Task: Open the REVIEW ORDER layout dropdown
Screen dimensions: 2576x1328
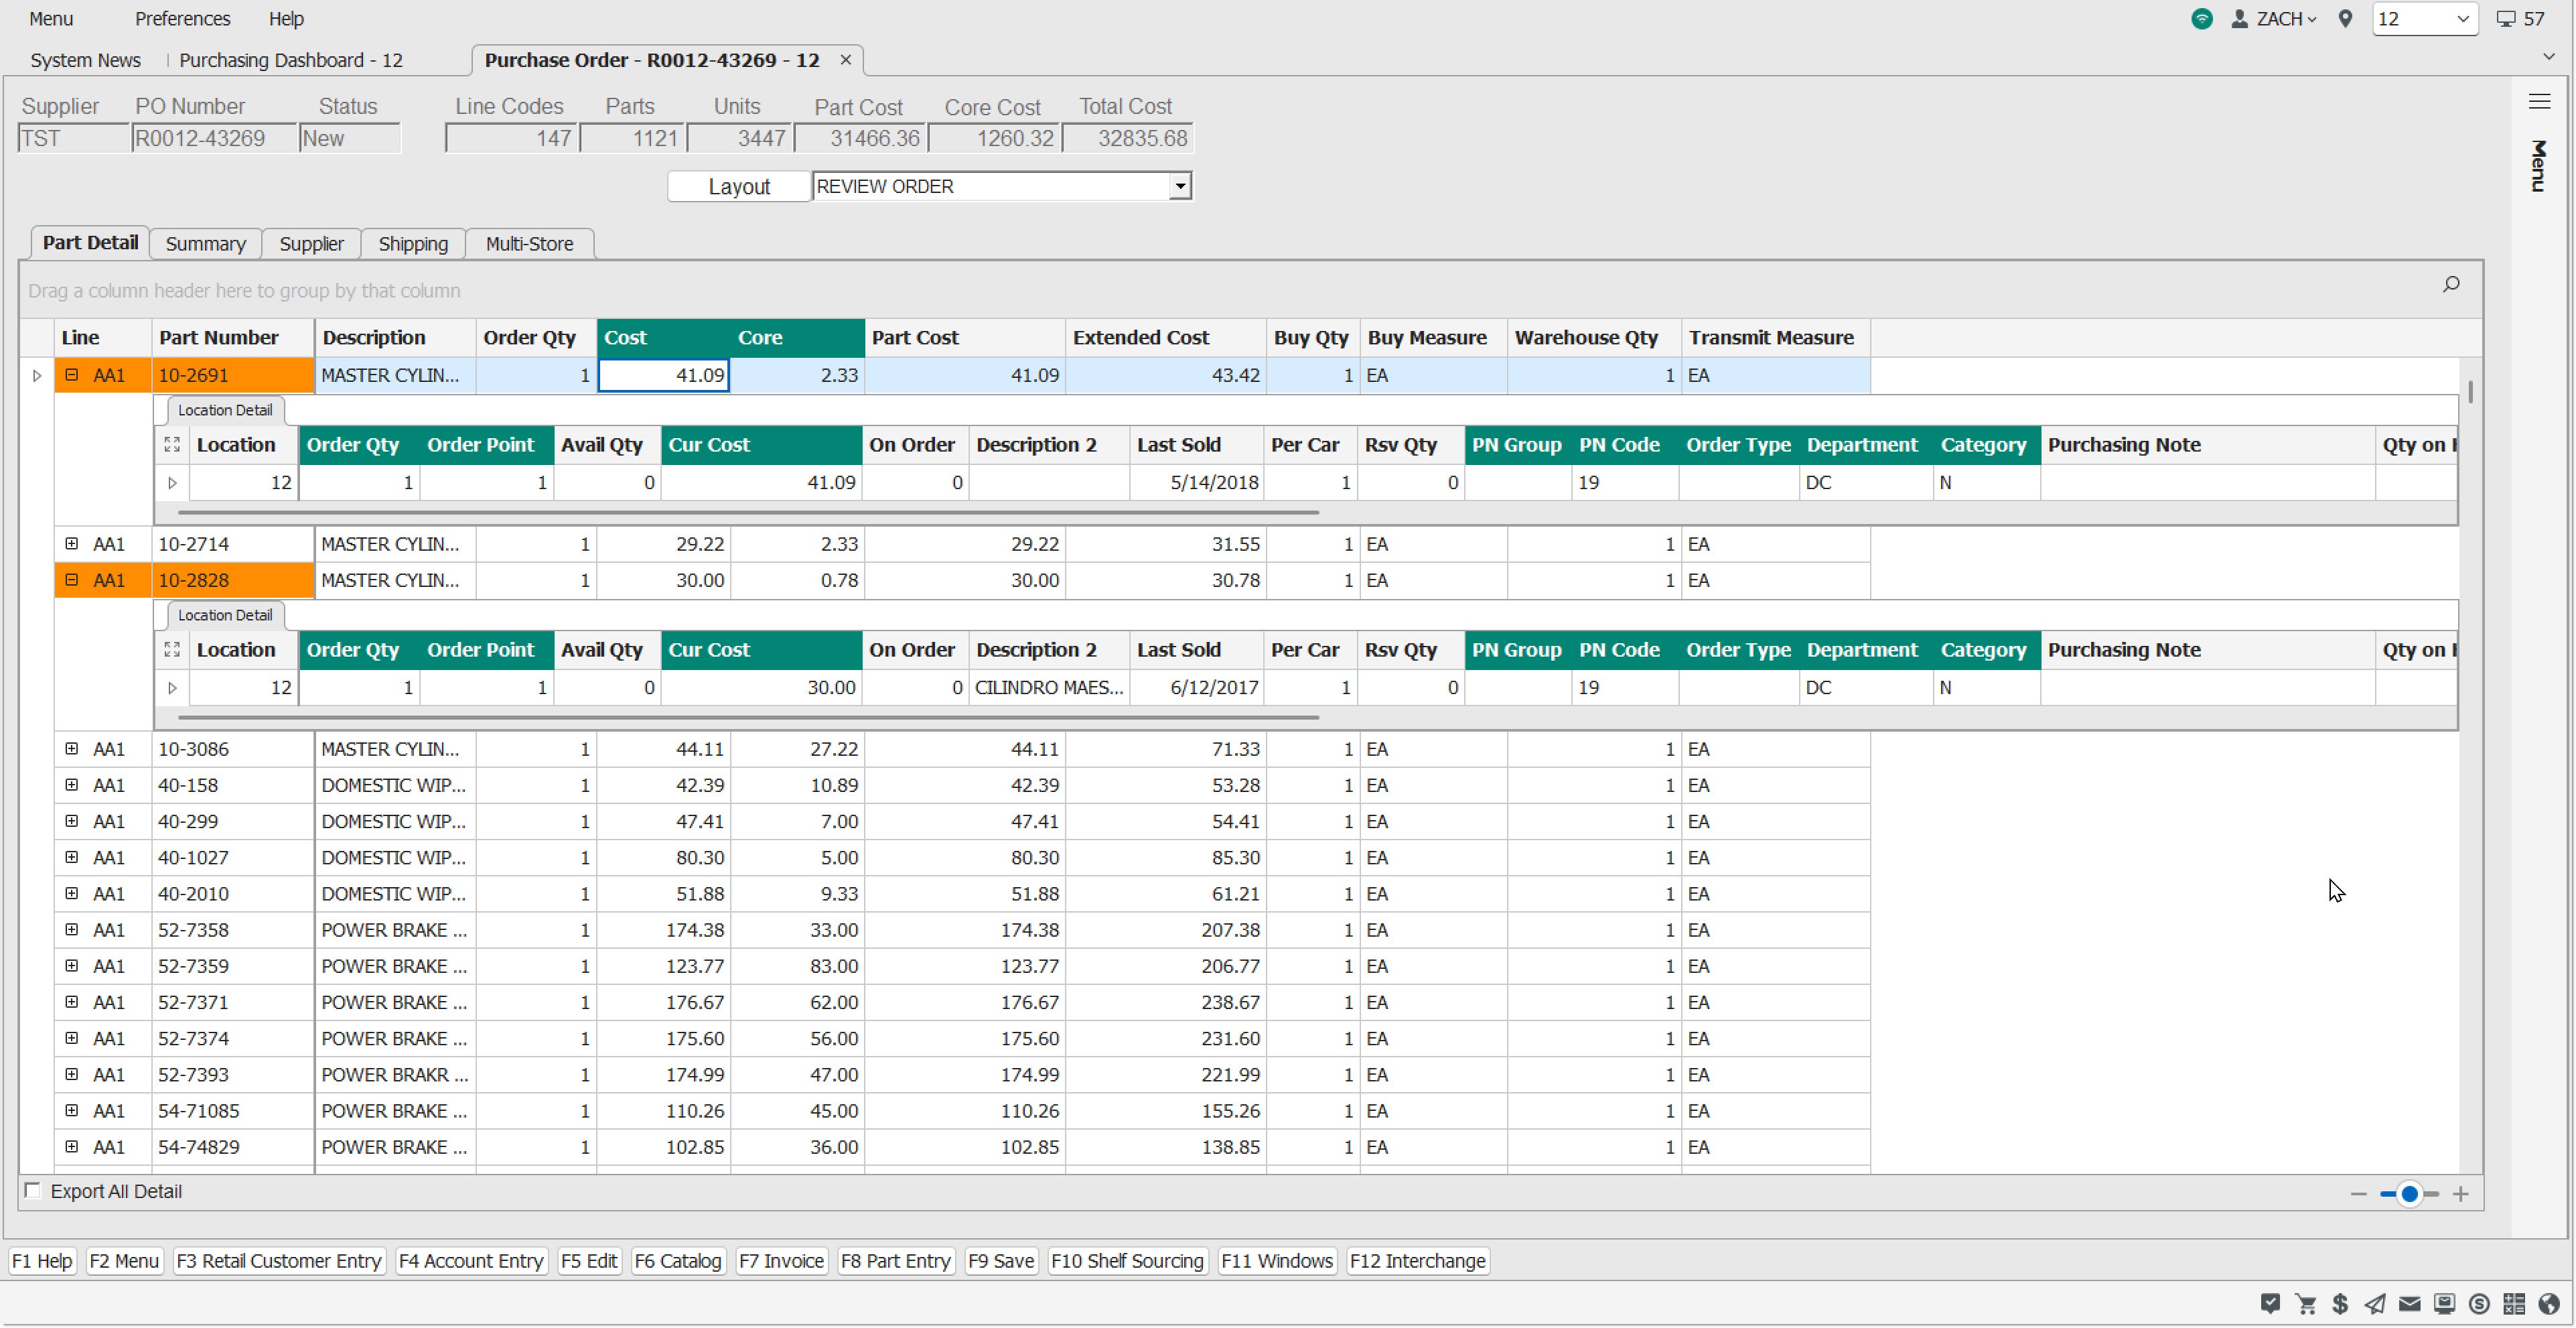Action: [1180, 186]
